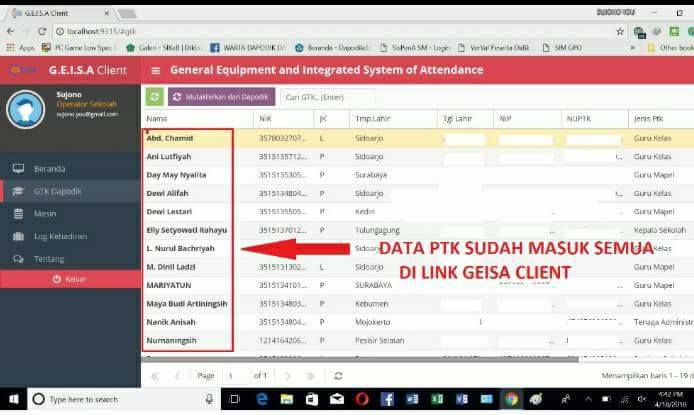The width and height of the screenshot is (694, 415).
Task: Select the Elly Setyowati Rahayu row
Action: (x=417, y=230)
